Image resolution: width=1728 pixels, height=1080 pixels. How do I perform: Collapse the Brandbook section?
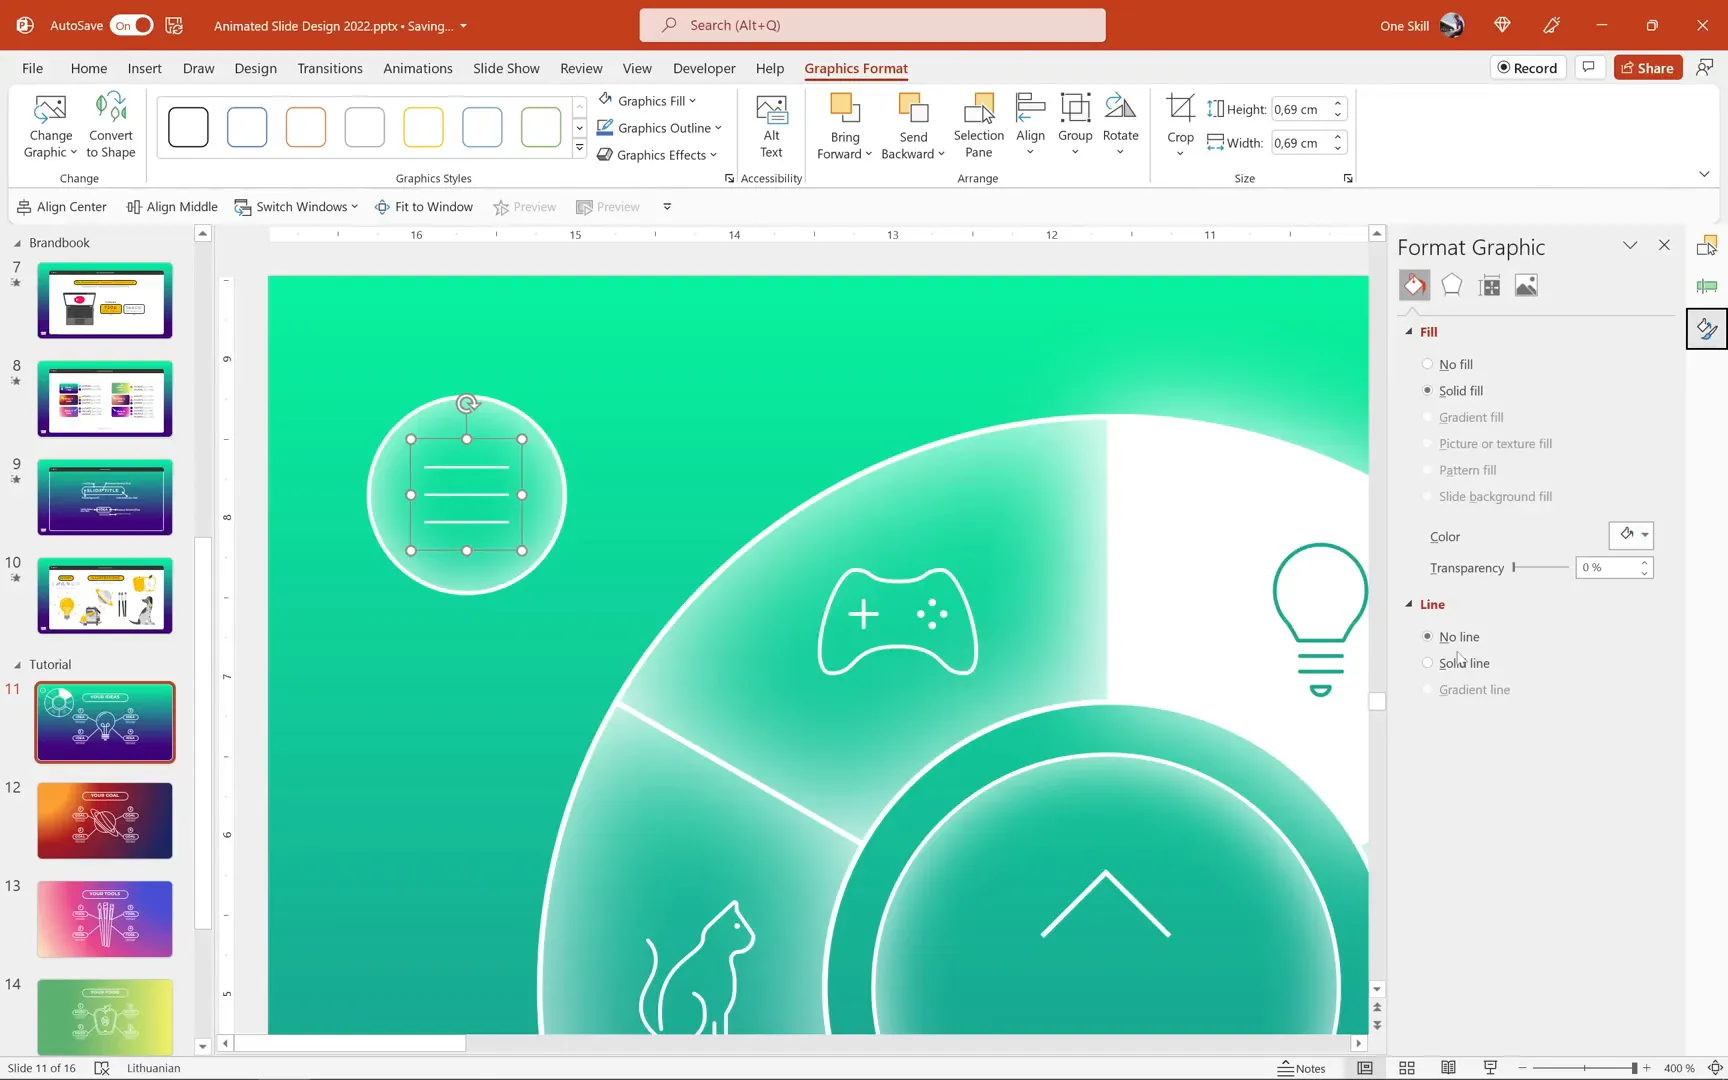tap(17, 243)
